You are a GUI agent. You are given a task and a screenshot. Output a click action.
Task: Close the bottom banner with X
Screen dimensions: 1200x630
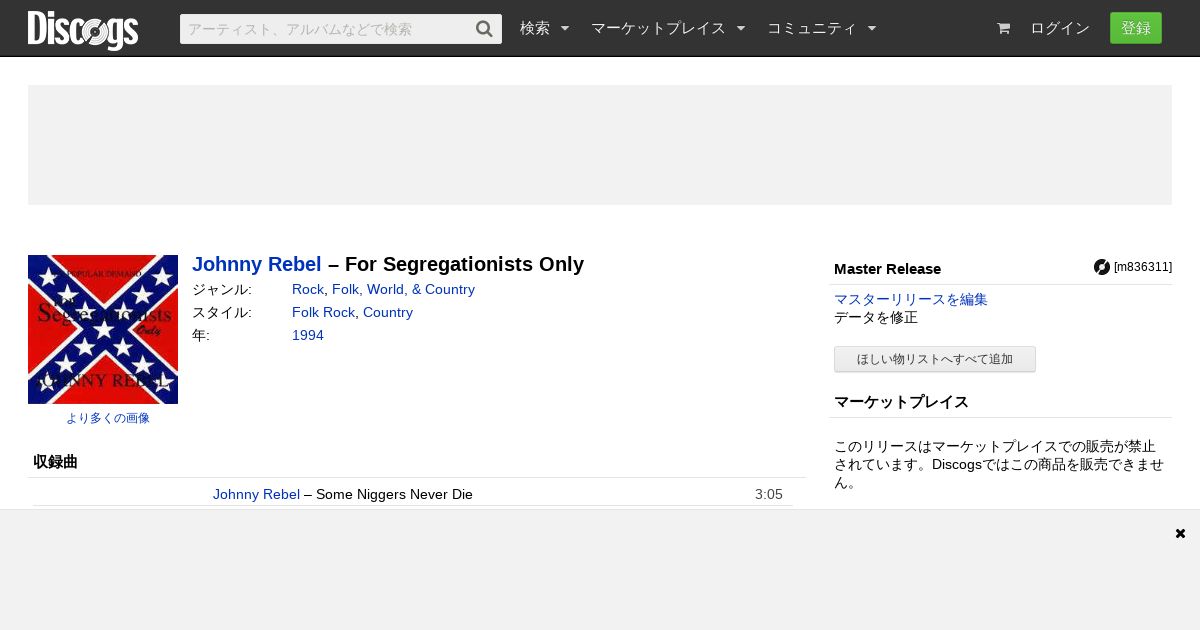(1180, 533)
